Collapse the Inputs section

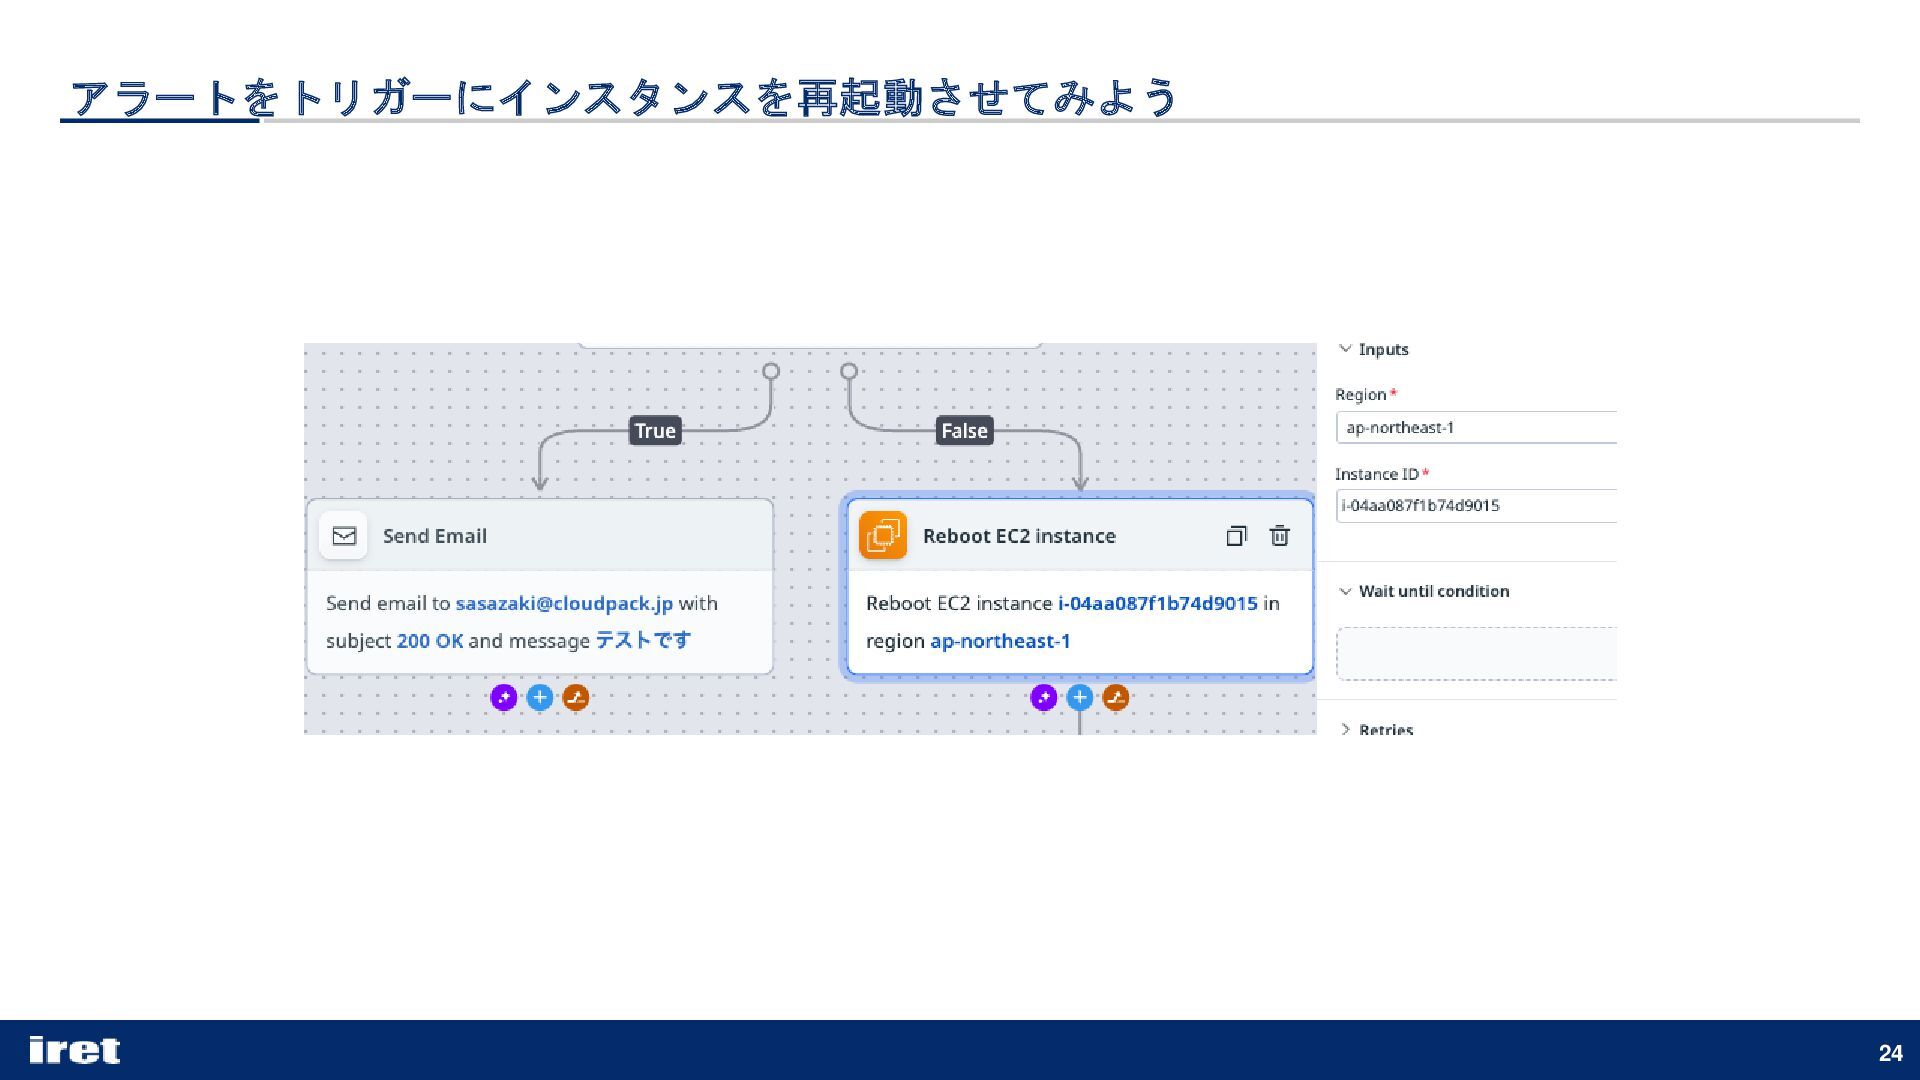(x=1346, y=349)
